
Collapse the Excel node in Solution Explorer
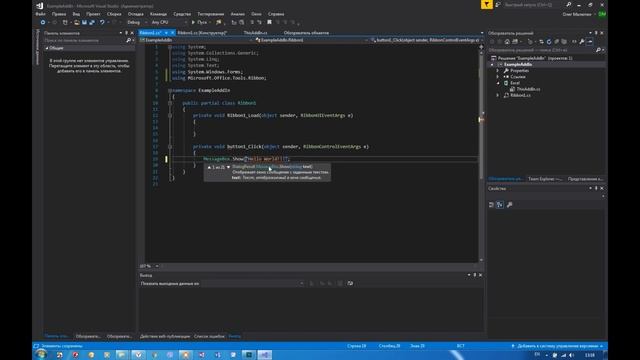click(x=498, y=83)
